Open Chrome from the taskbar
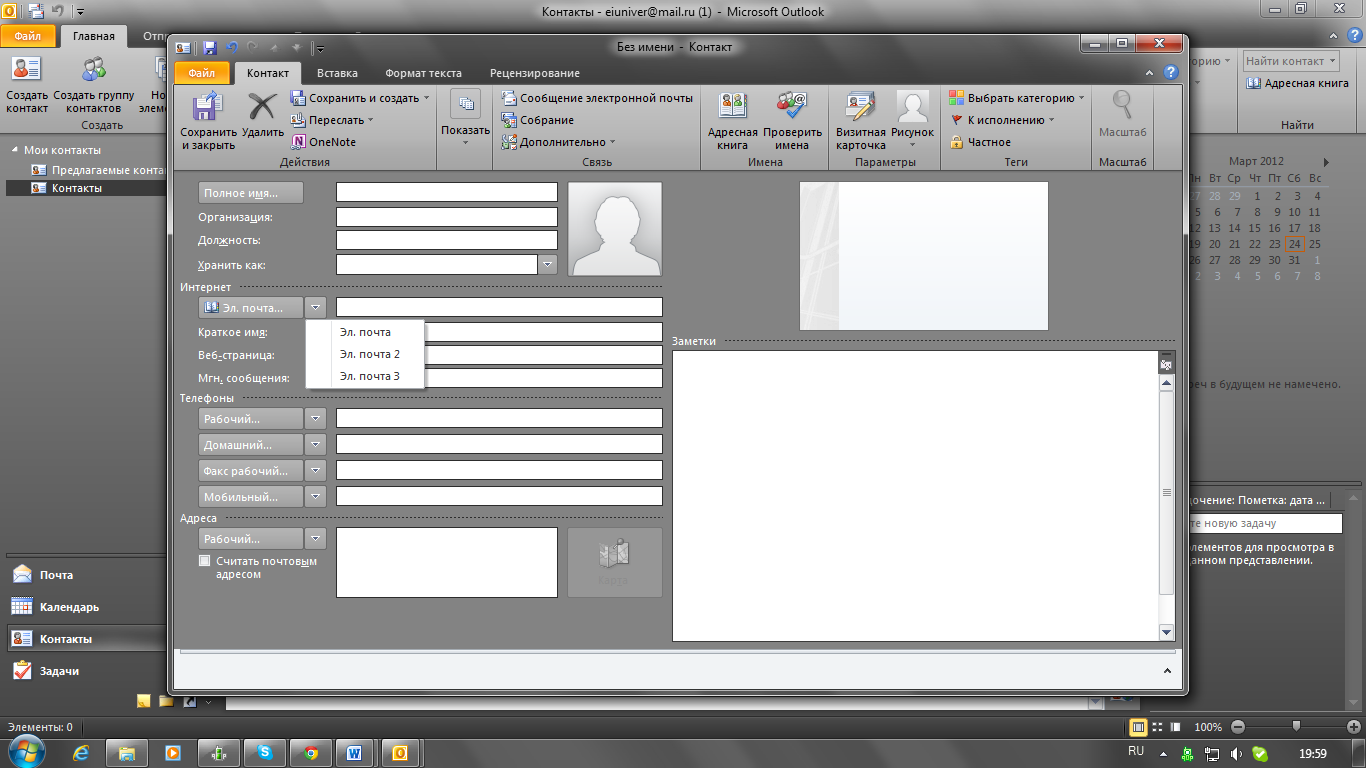 [310, 753]
